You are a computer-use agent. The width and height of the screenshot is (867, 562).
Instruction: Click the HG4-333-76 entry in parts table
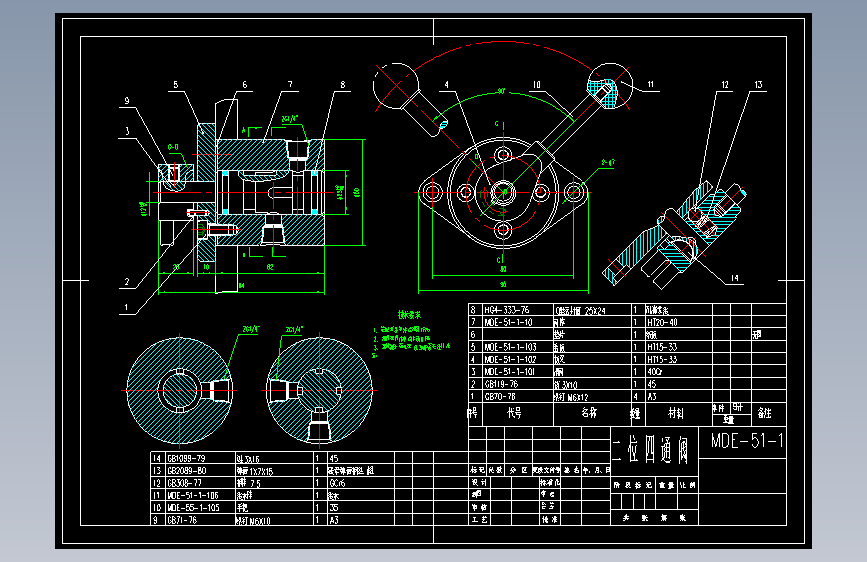click(506, 310)
